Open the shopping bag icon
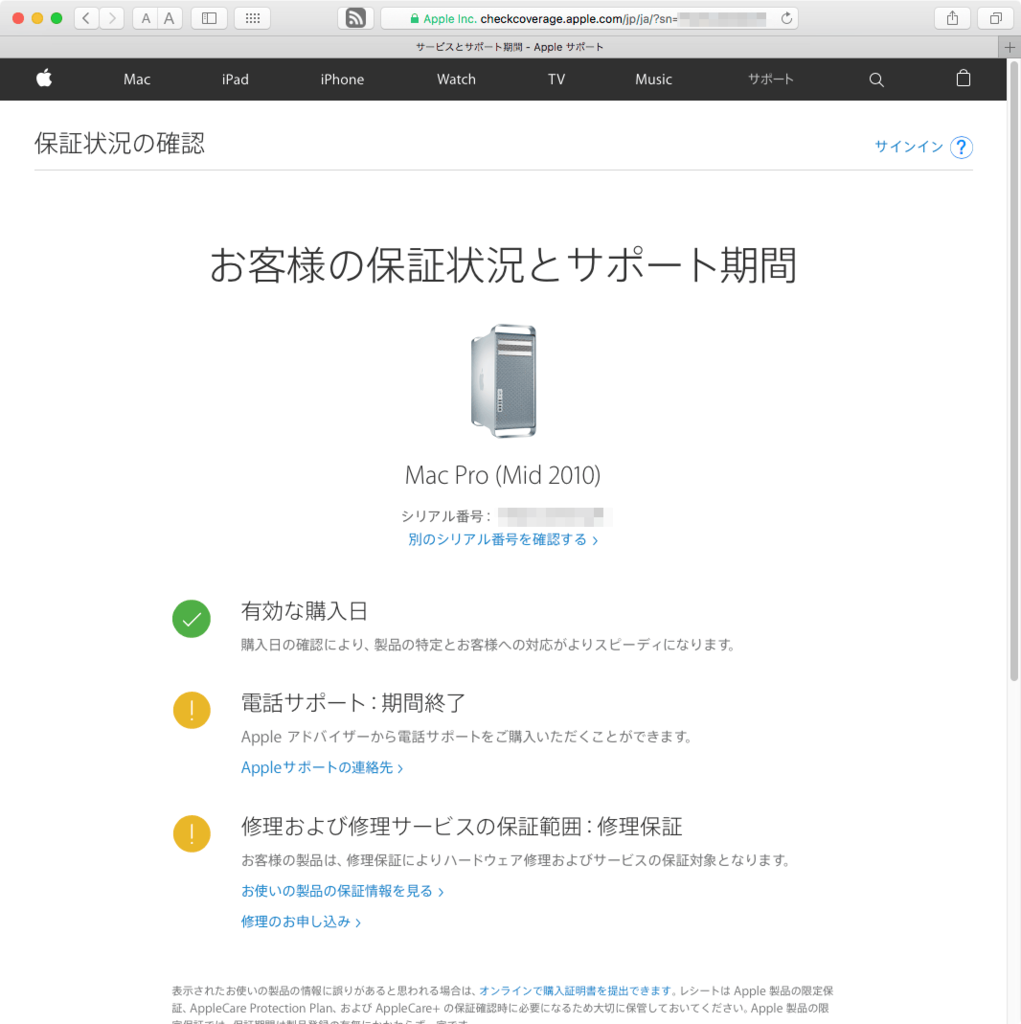The image size is (1021, 1024). [963, 78]
